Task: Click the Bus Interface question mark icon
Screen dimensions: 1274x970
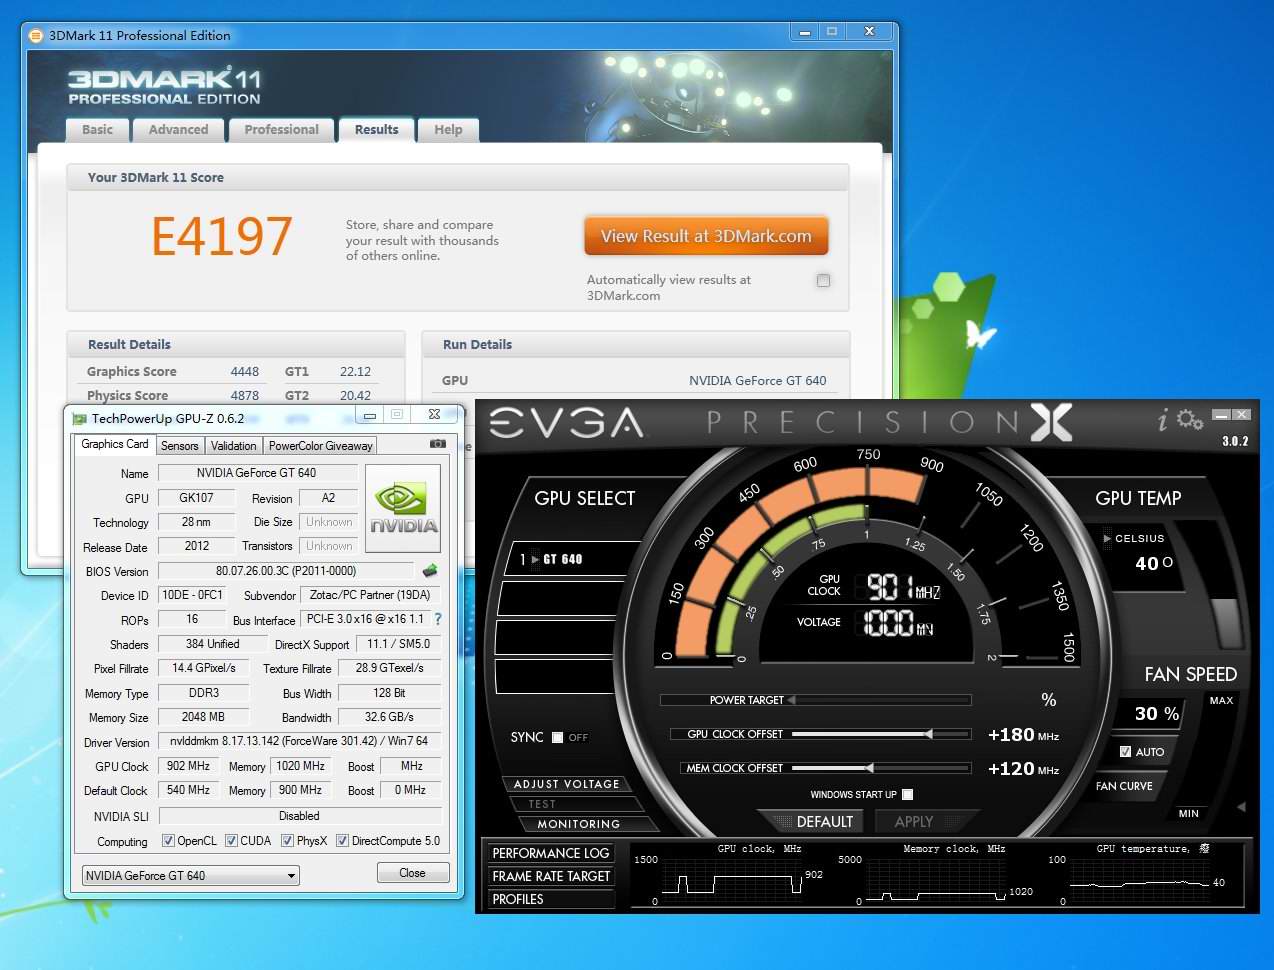Action: click(x=438, y=619)
